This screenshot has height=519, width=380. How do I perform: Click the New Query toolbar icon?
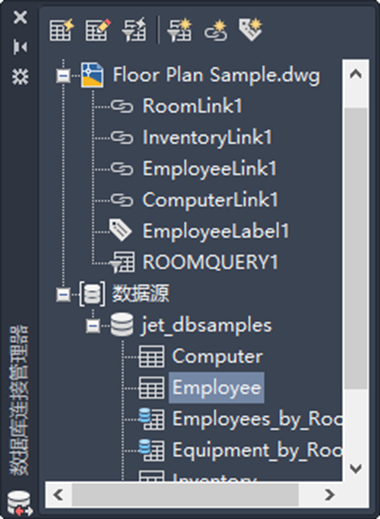point(180,30)
